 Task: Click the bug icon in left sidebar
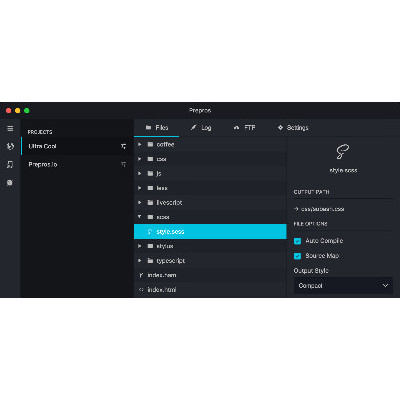[x=10, y=182]
